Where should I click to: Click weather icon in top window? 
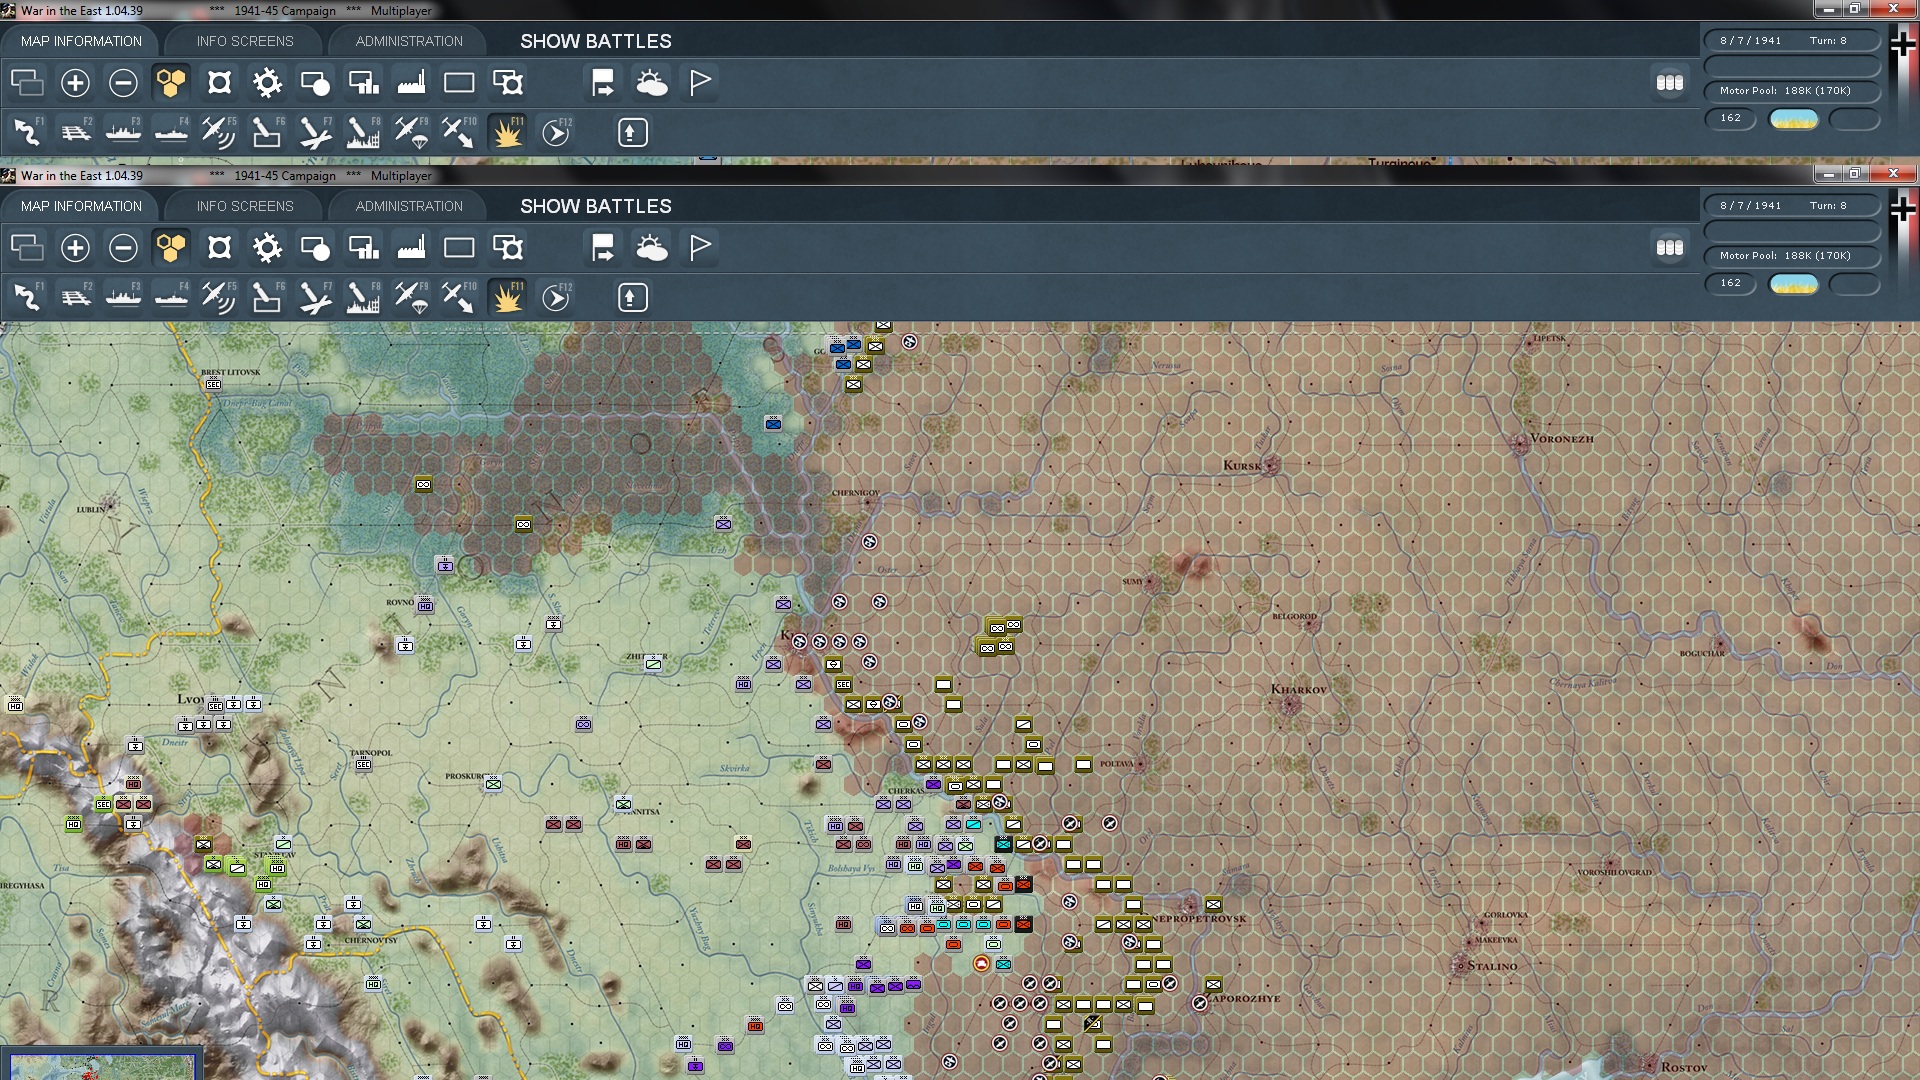[651, 83]
